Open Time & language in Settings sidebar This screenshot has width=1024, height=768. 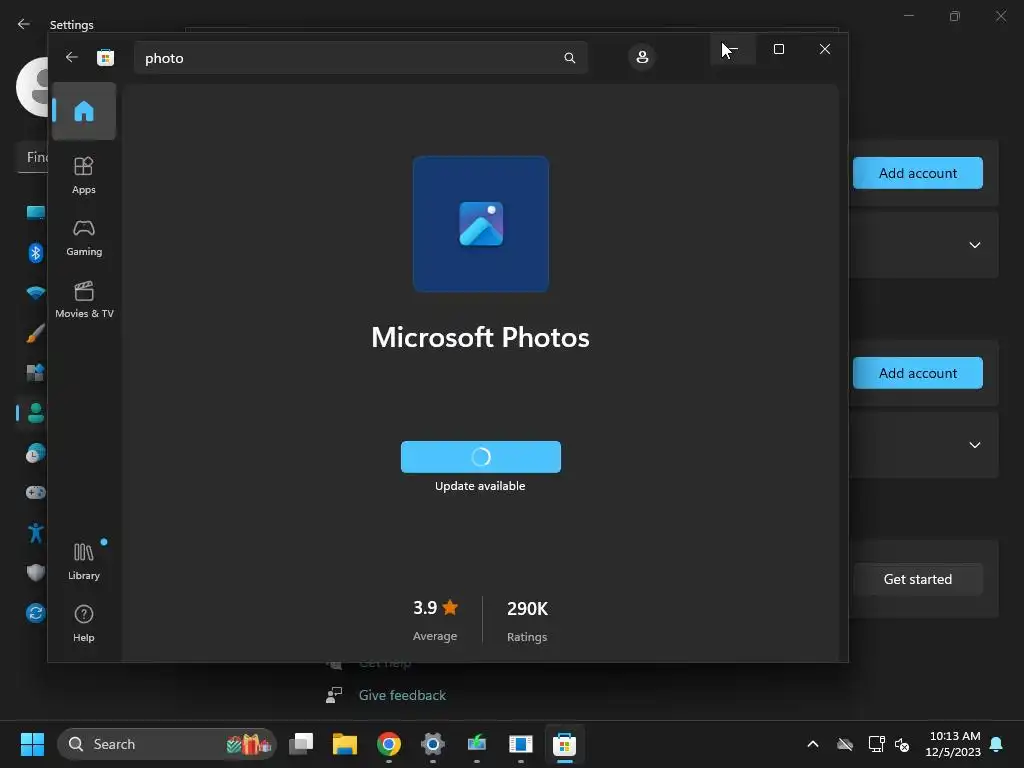click(35, 453)
